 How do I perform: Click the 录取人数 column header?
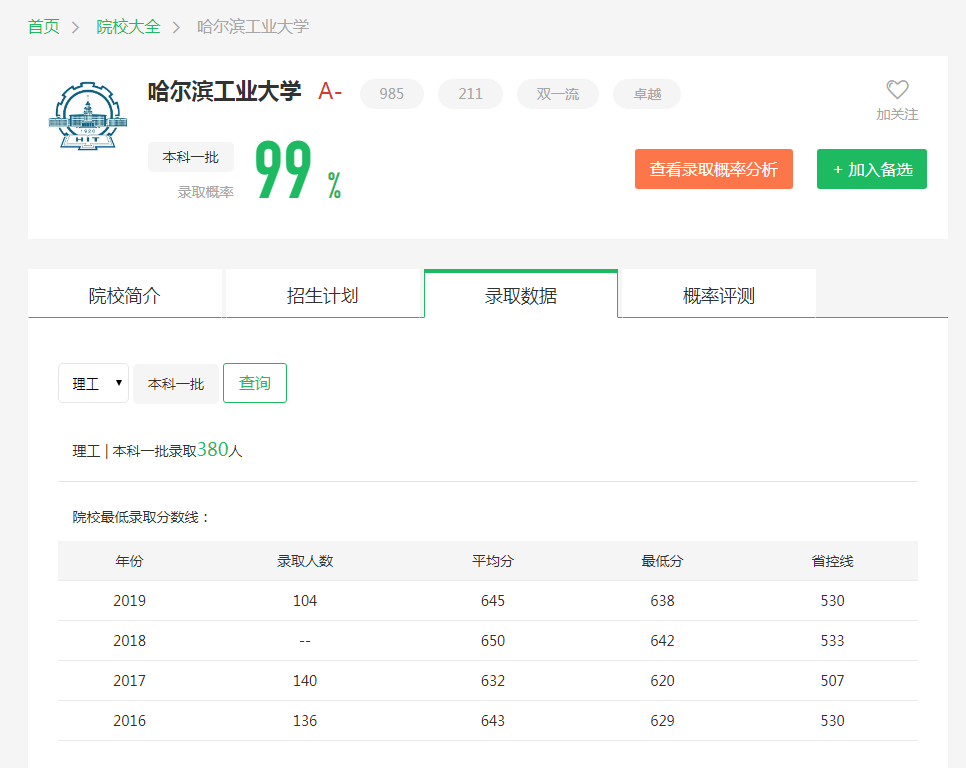(305, 561)
